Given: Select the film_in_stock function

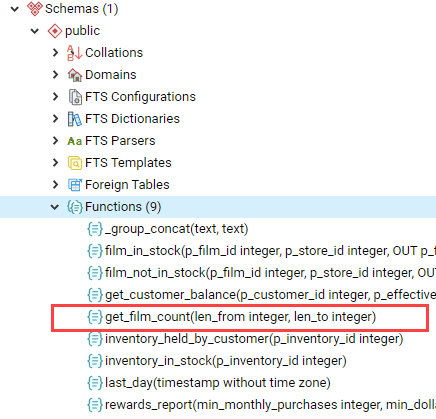Looking at the screenshot, I should point(261,251).
